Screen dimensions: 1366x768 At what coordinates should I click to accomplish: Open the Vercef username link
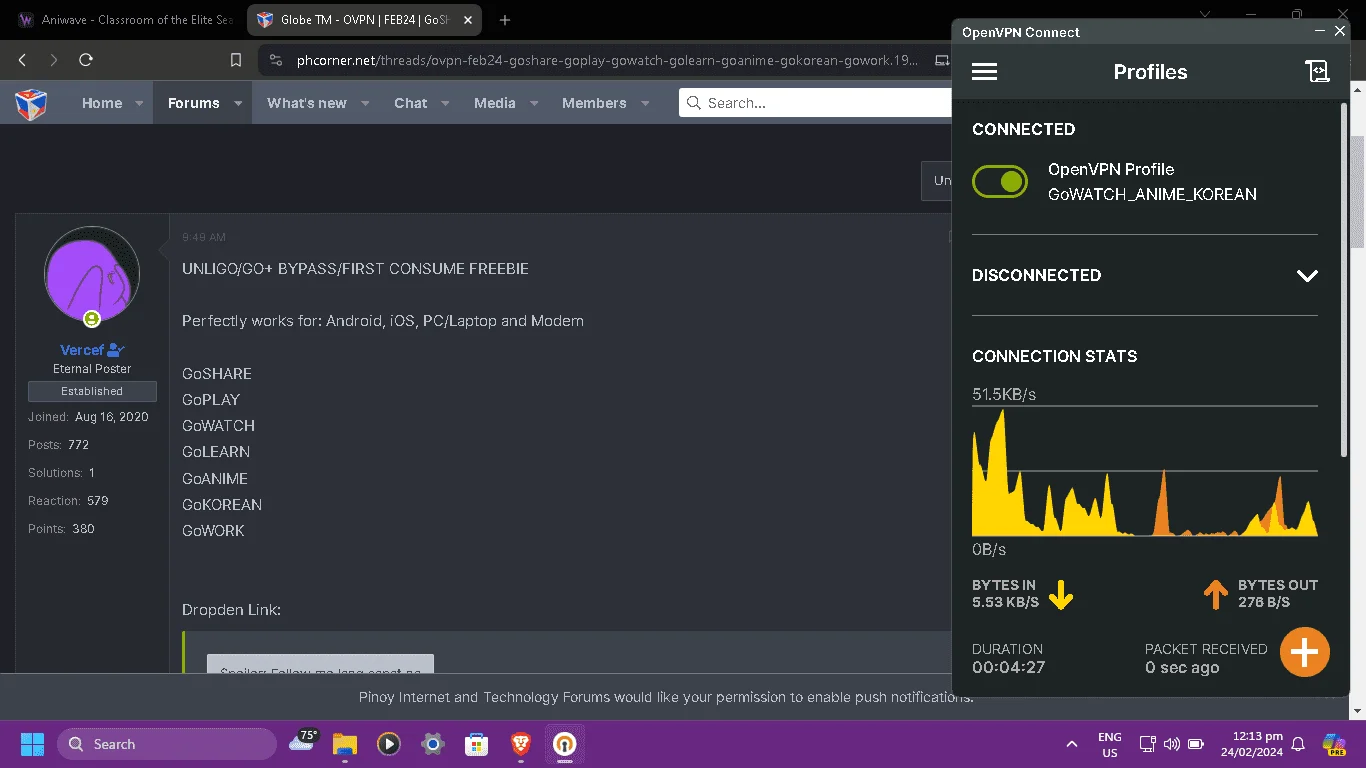click(x=82, y=350)
